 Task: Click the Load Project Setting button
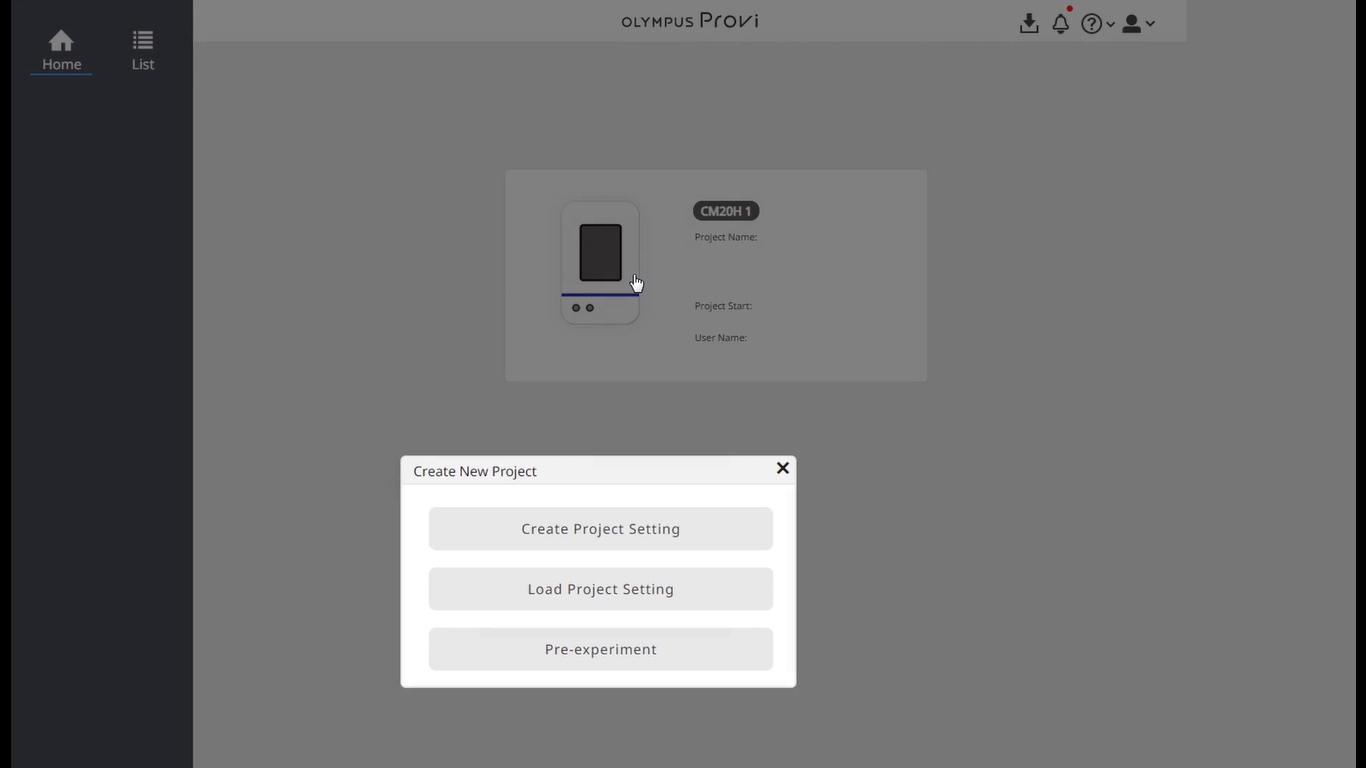pos(600,588)
